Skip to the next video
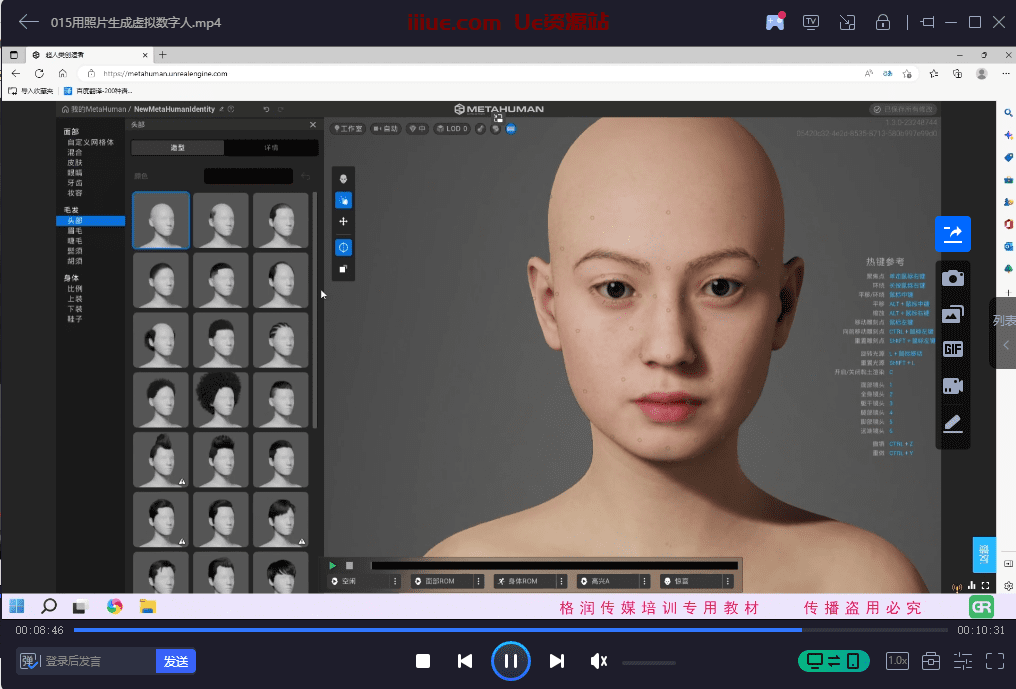Image resolution: width=1016 pixels, height=689 pixels. tap(557, 661)
